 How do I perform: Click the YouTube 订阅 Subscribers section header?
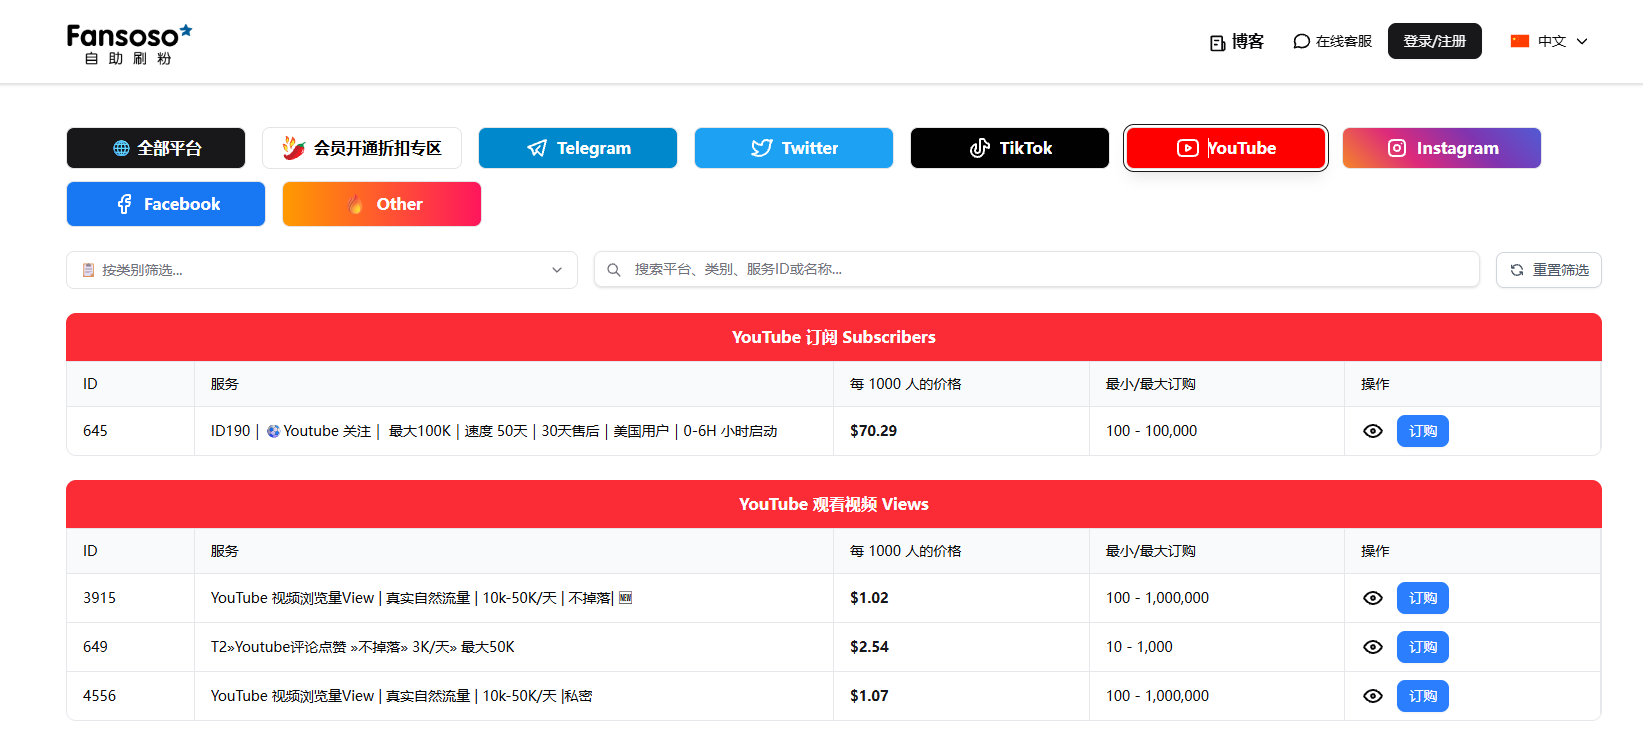834,337
